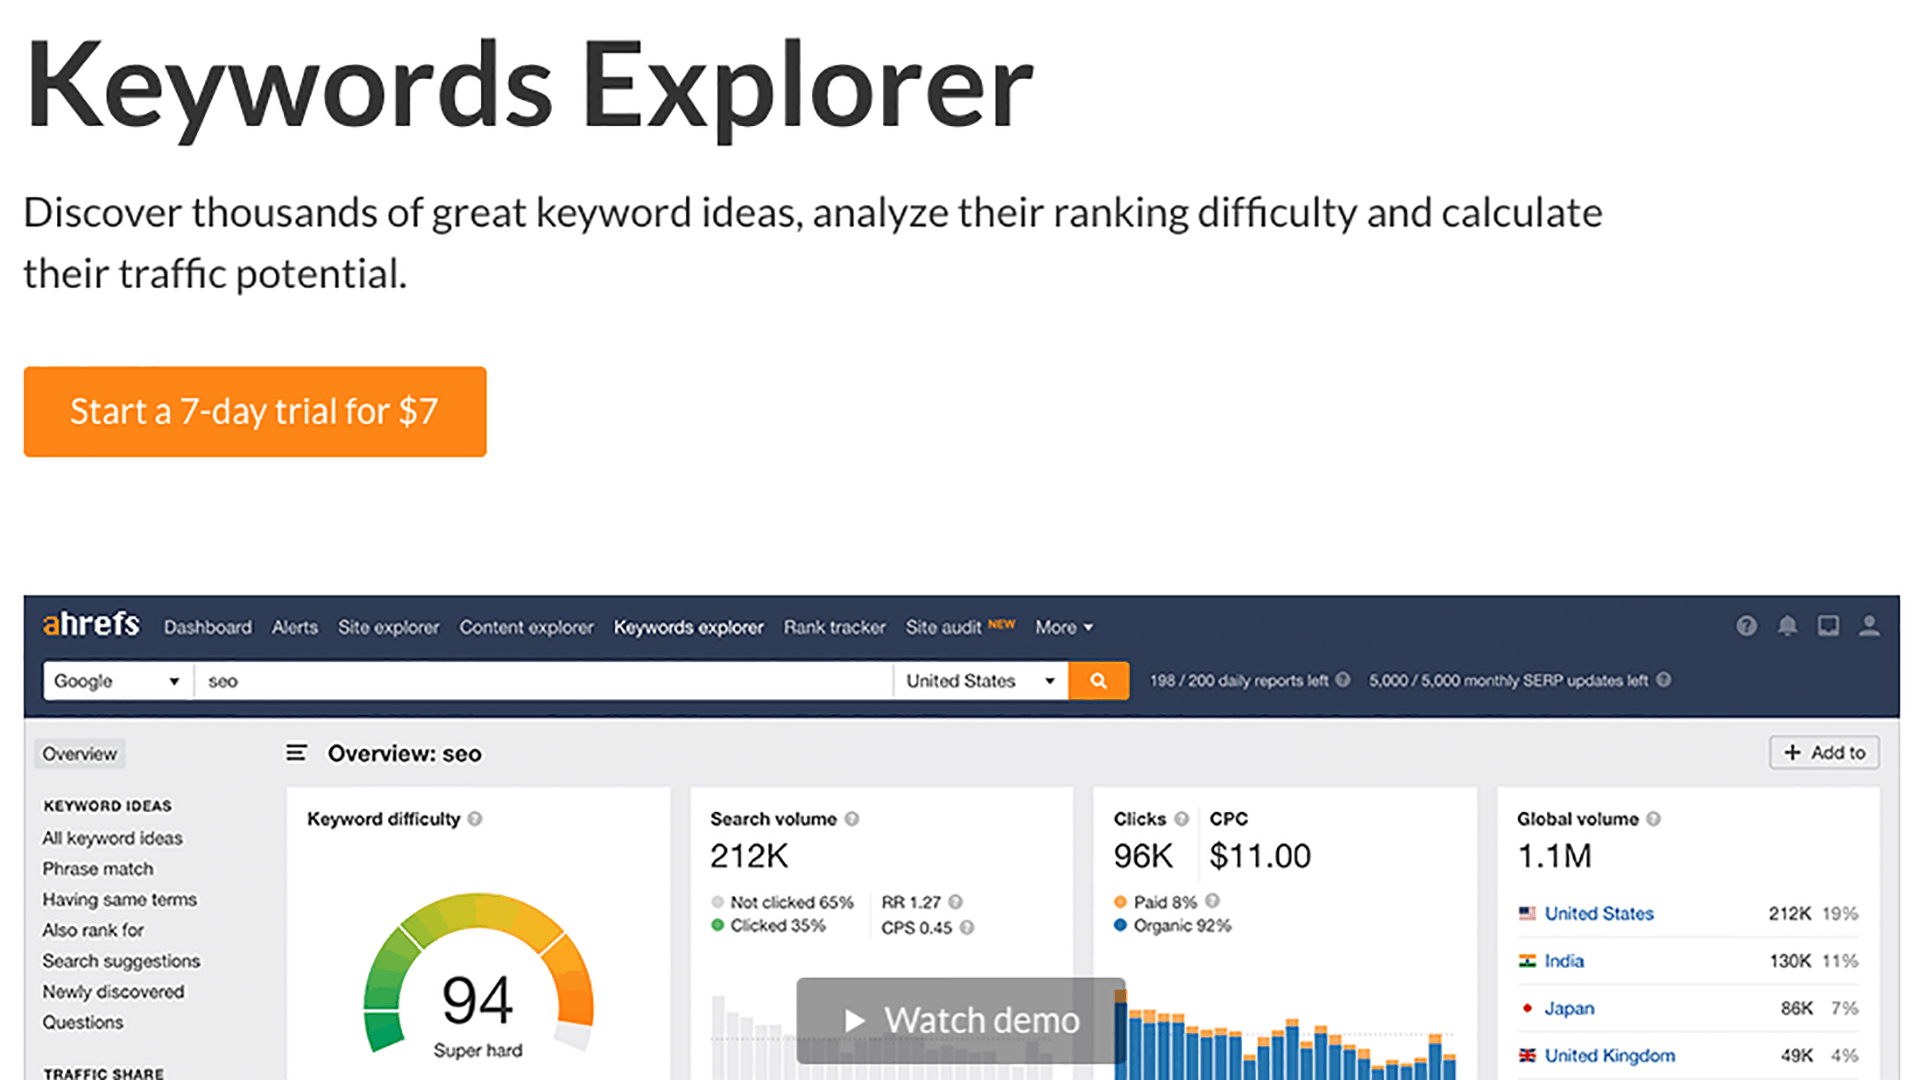Image resolution: width=1920 pixels, height=1080 pixels.
Task: Click the Japan flag icon
Action: click(x=1527, y=1008)
